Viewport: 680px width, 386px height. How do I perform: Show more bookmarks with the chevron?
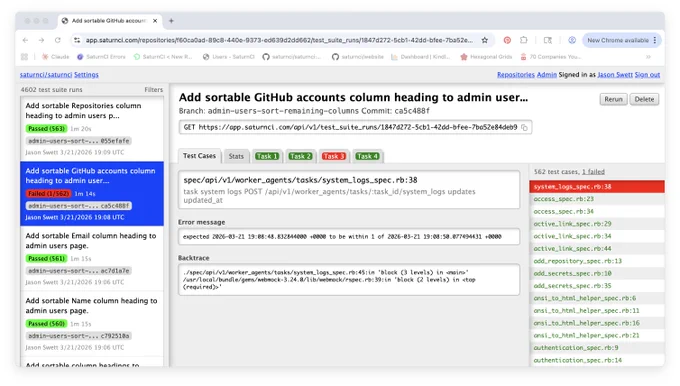click(x=648, y=57)
